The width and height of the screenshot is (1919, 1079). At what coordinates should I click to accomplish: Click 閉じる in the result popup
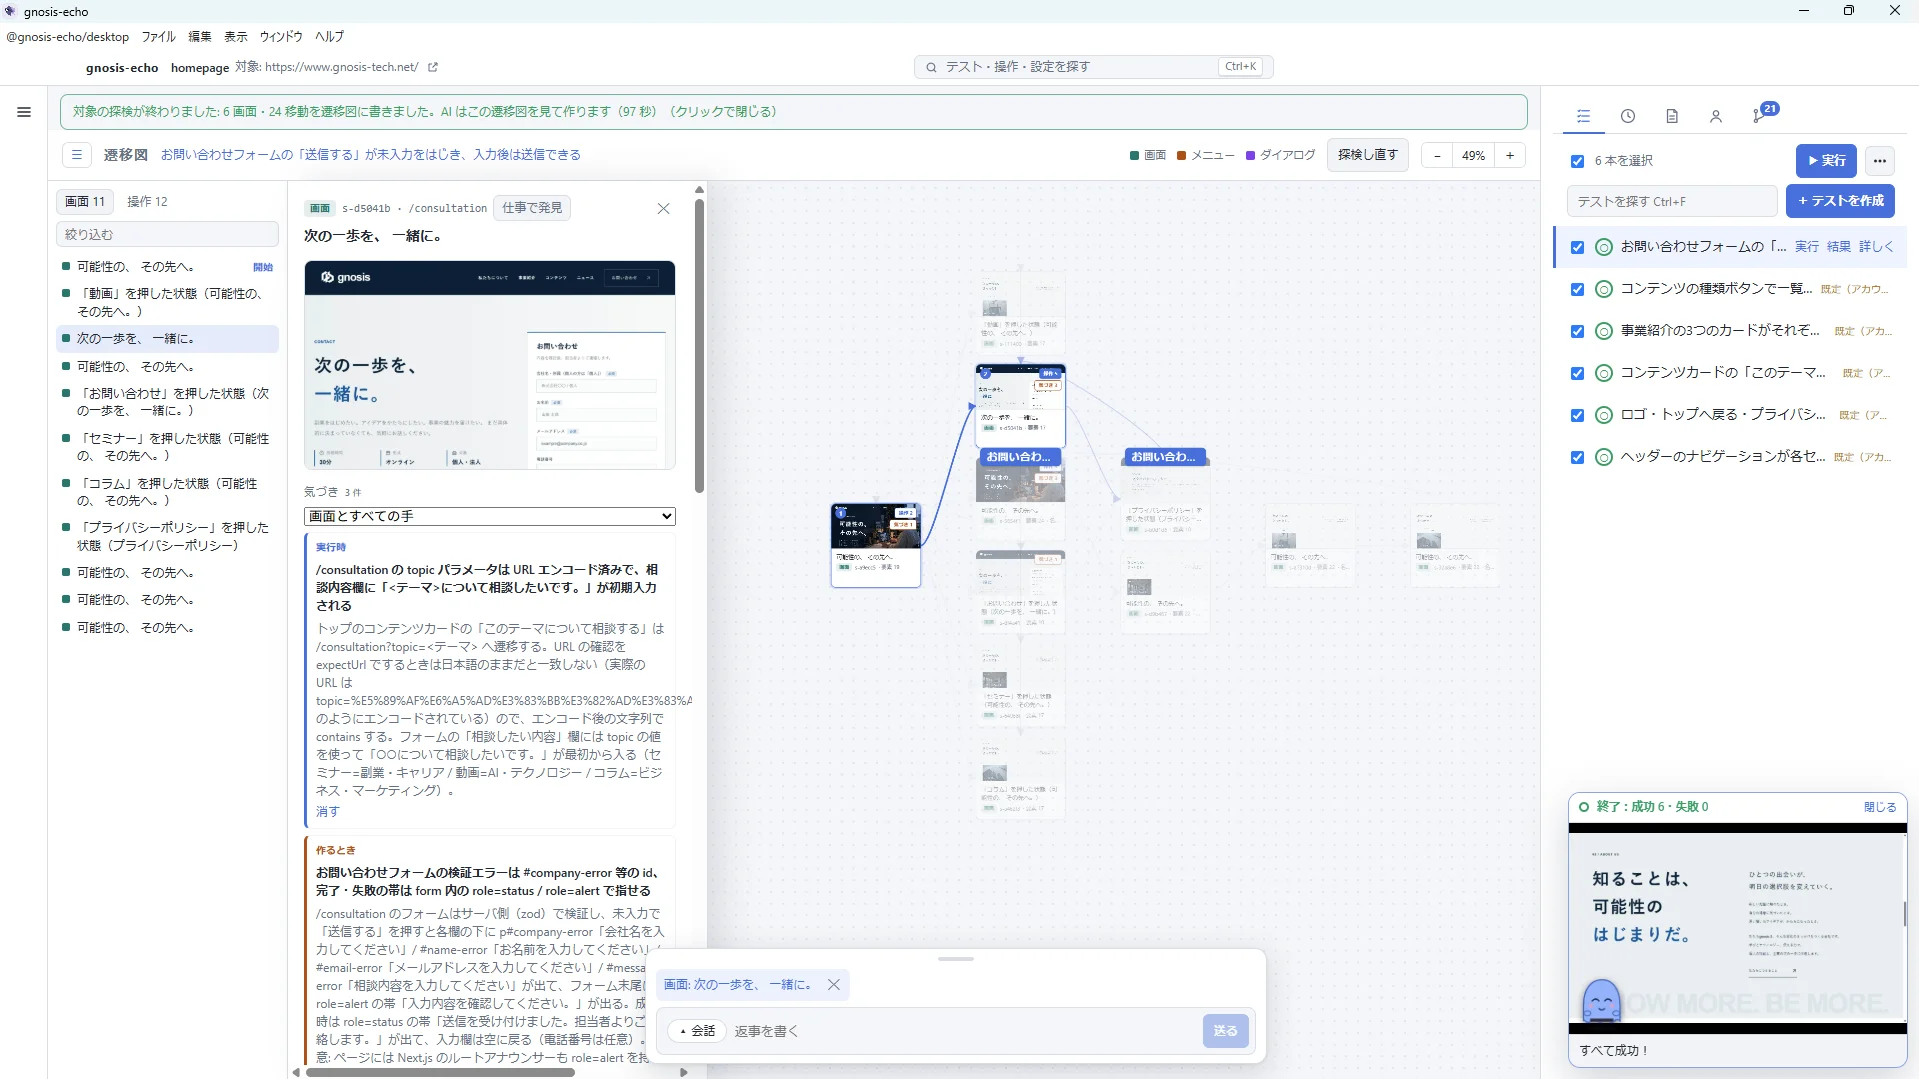(1879, 807)
